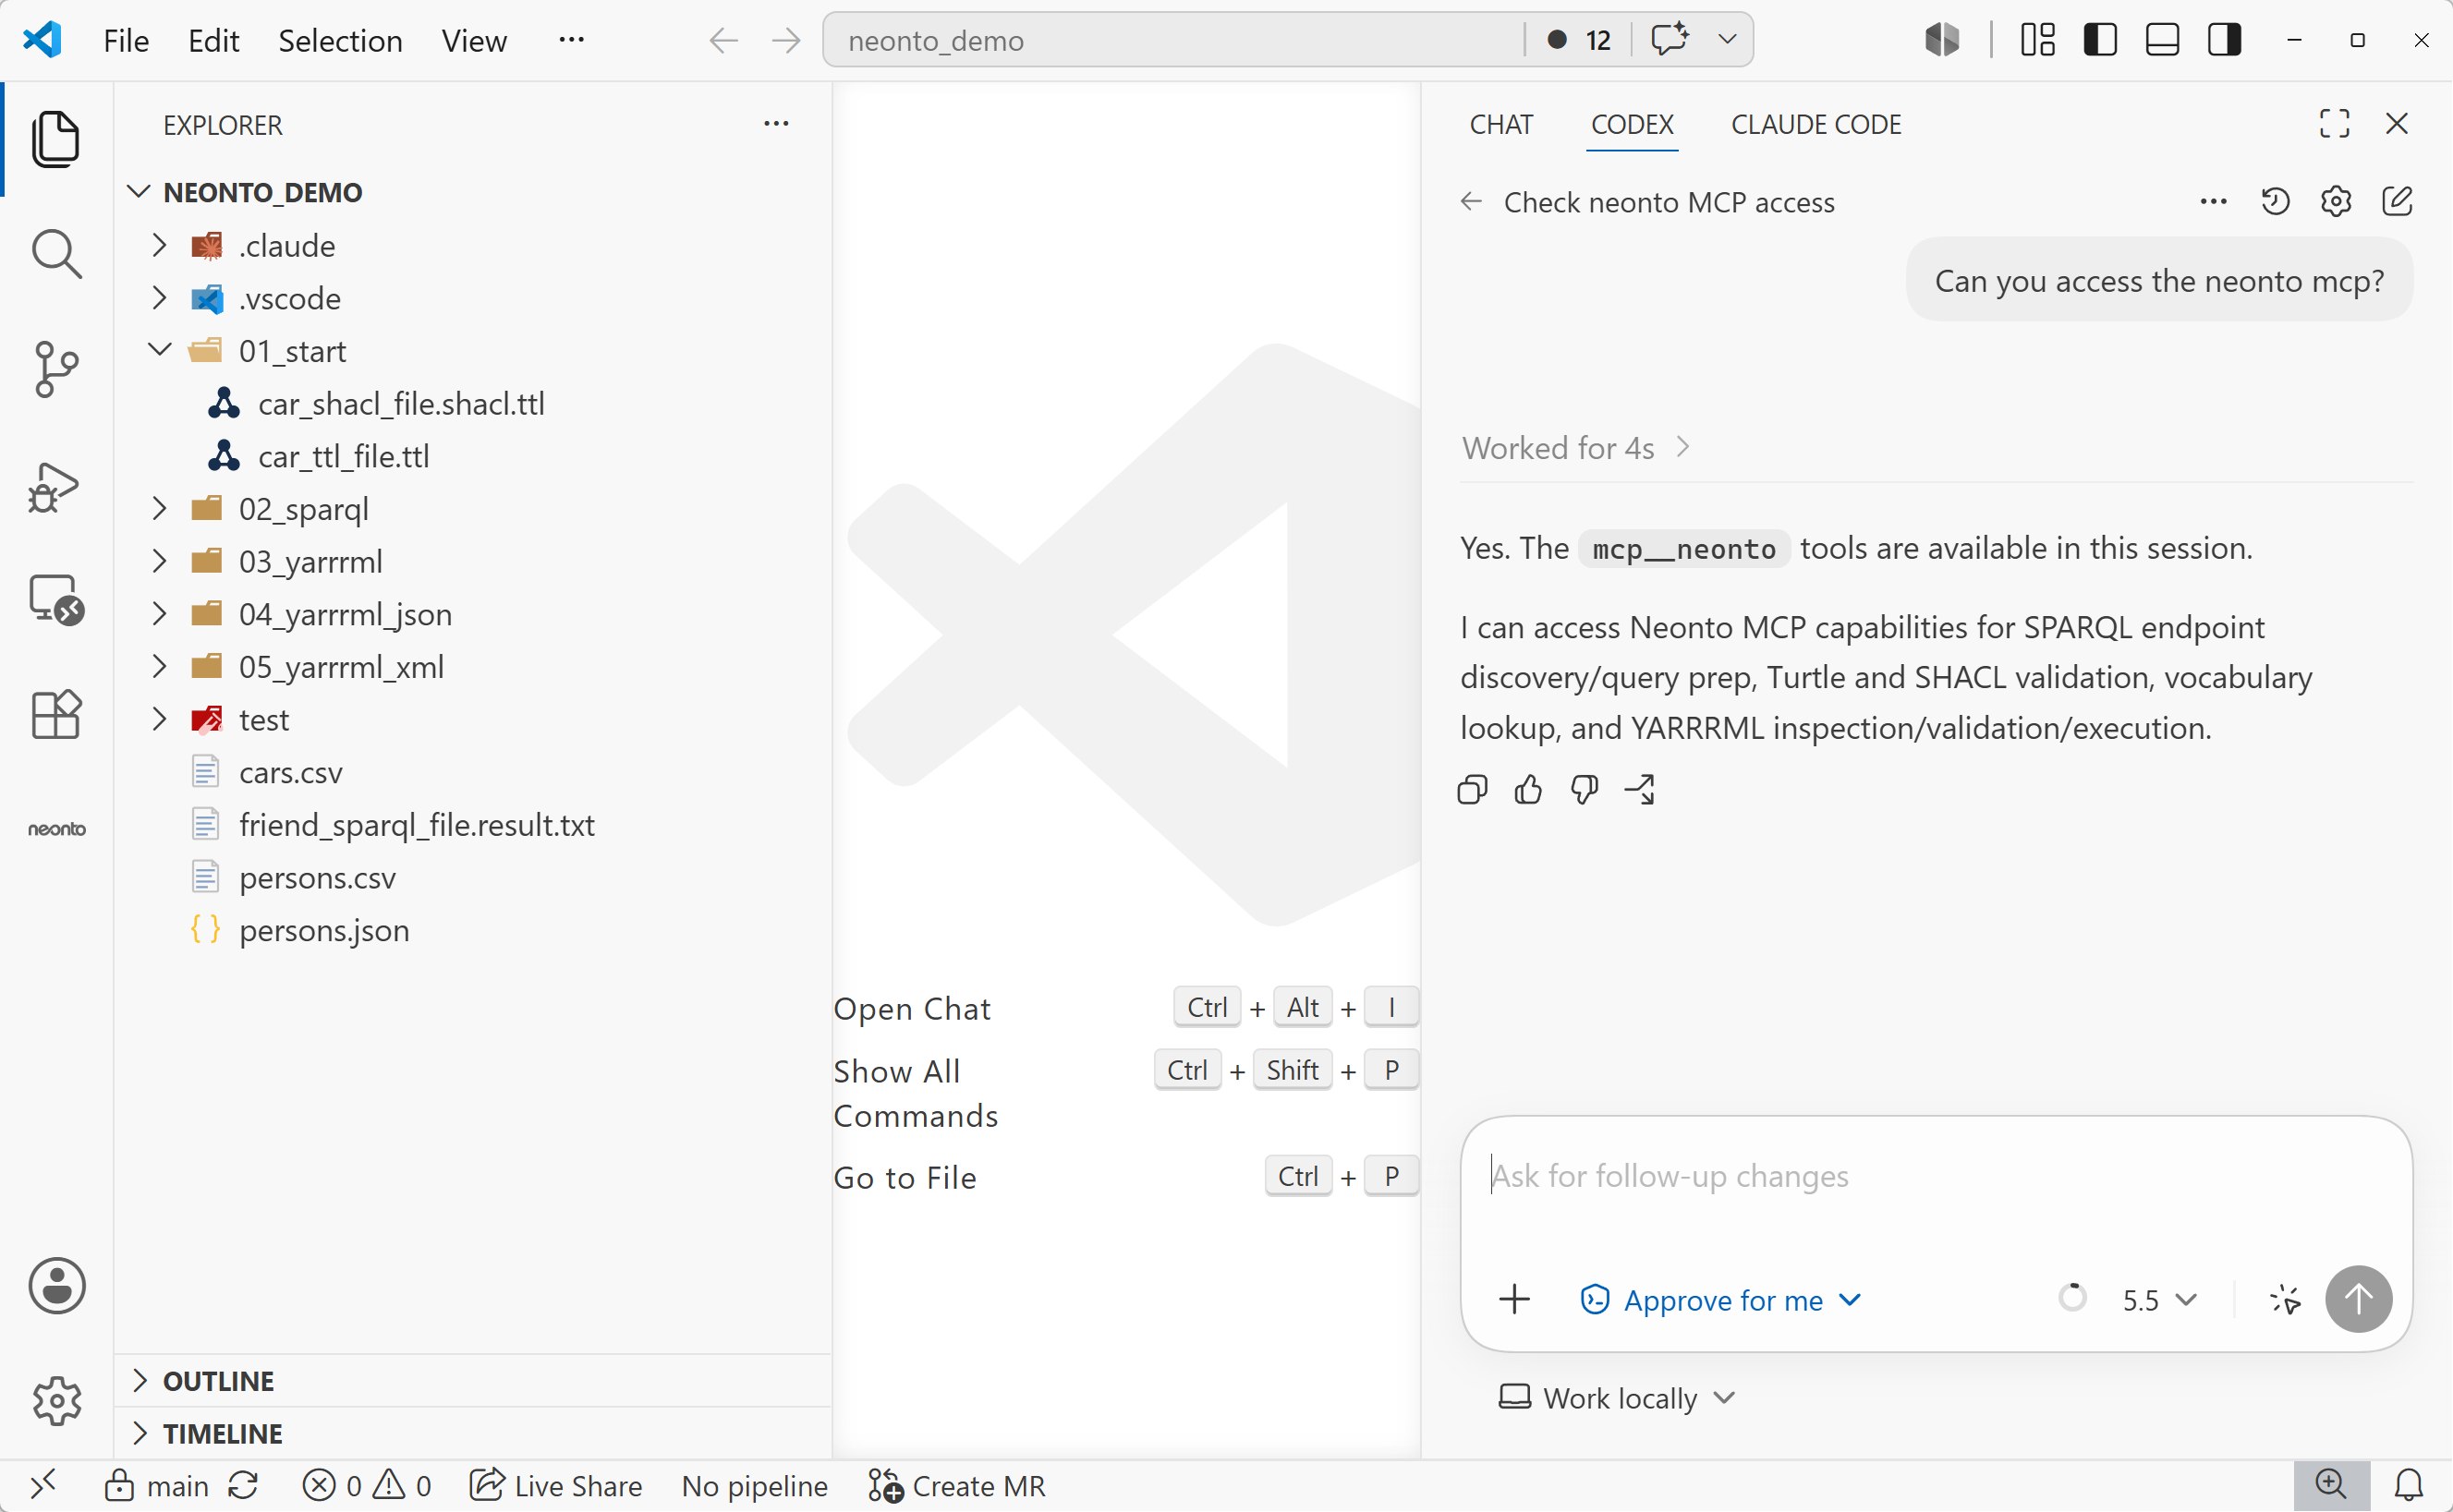Go back from Check neonto MCP access

pos(1471,202)
